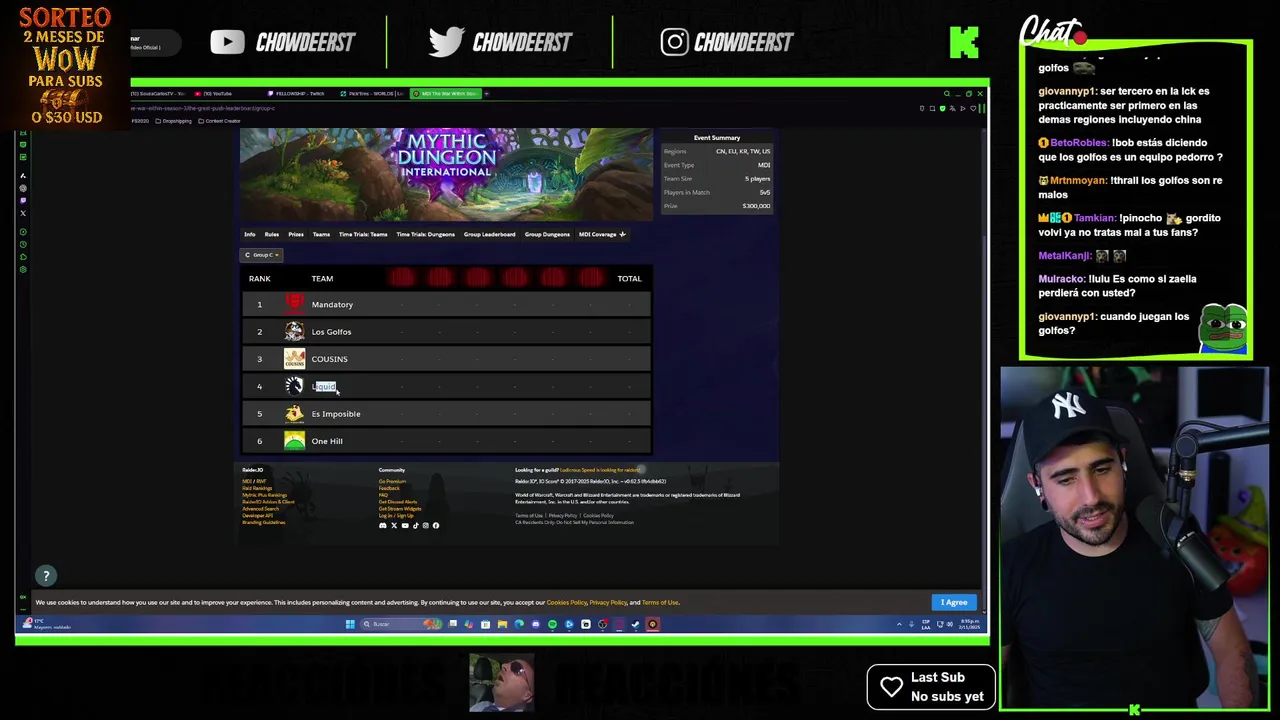Click the question mark help icon

click(45, 576)
